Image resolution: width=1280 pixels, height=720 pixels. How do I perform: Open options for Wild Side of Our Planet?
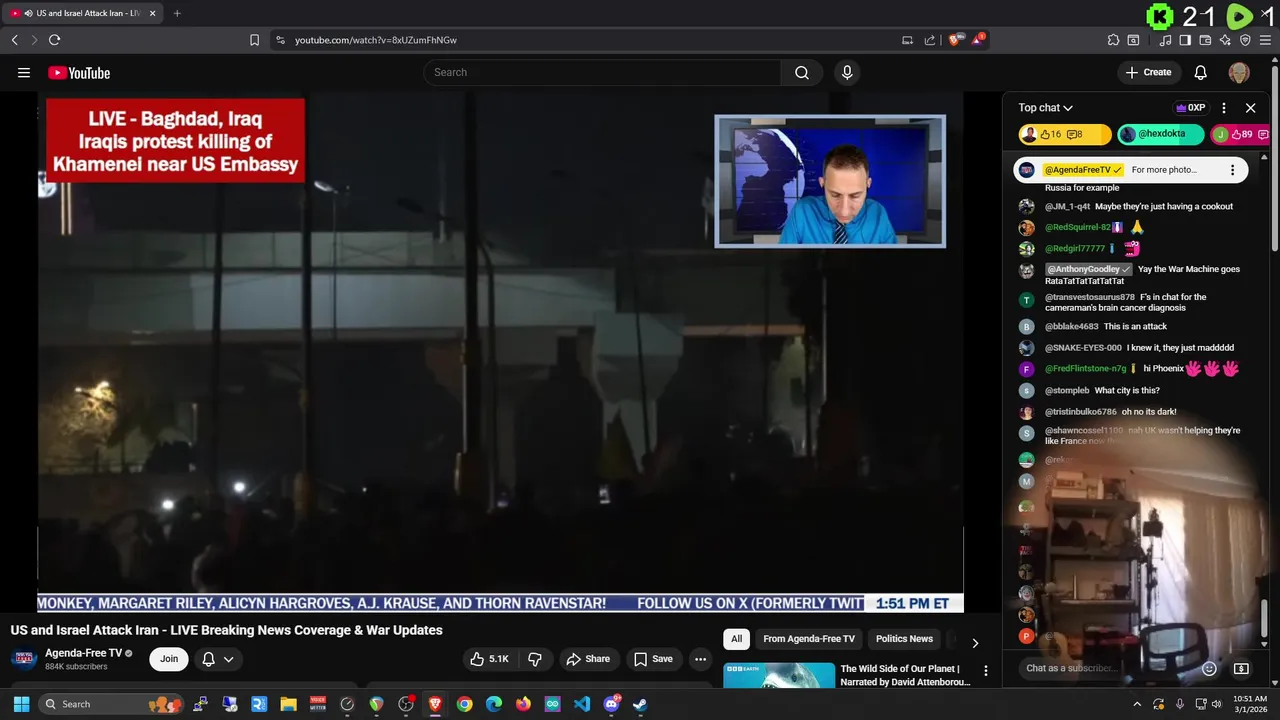985,671
